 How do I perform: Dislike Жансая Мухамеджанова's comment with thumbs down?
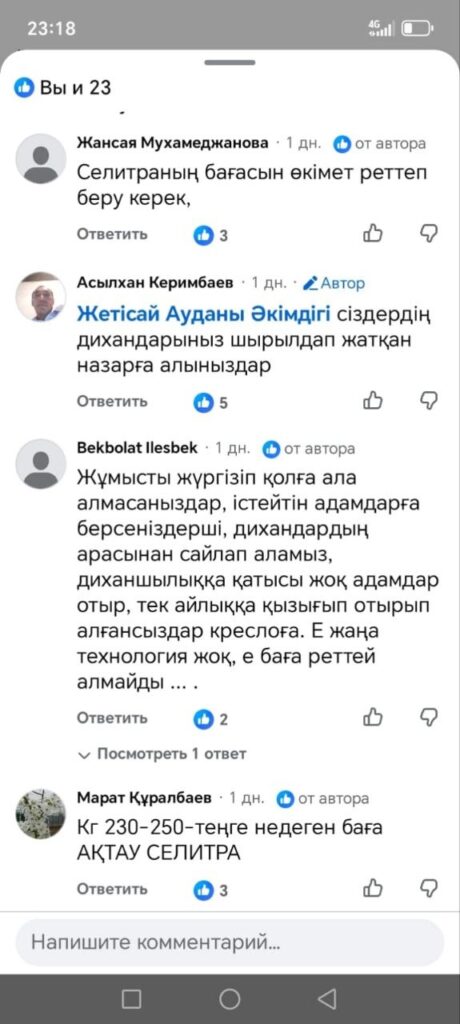[429, 233]
